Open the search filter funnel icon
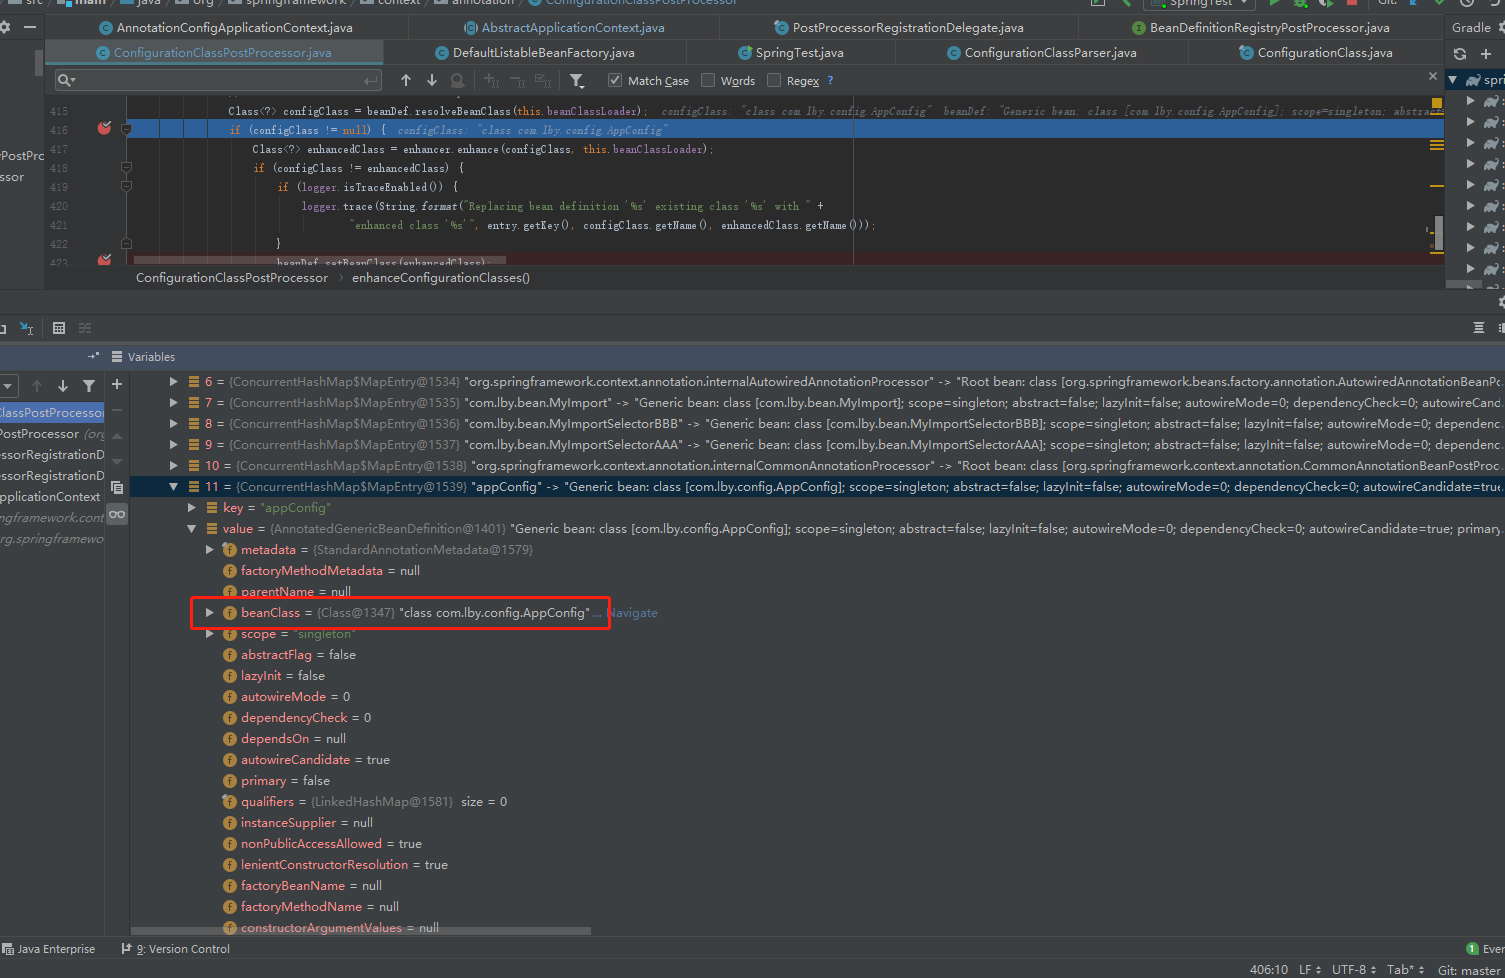 [577, 80]
